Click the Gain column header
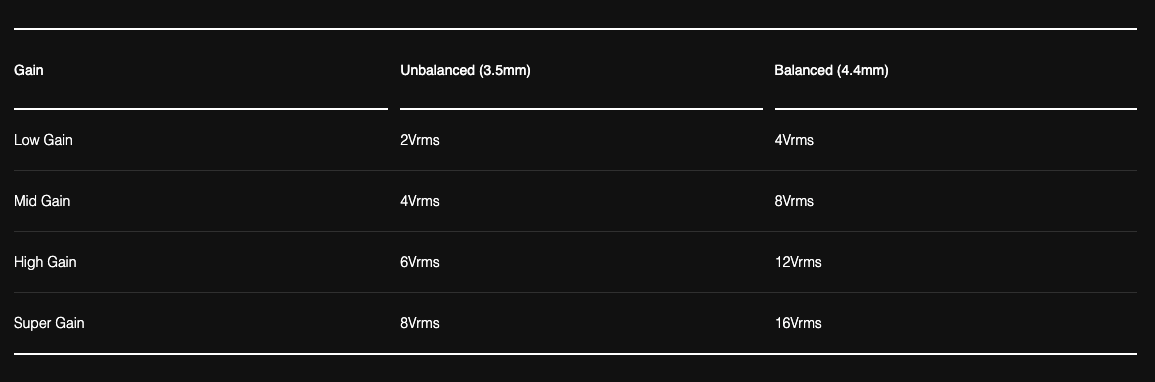The height and width of the screenshot is (382, 1155). click(29, 71)
